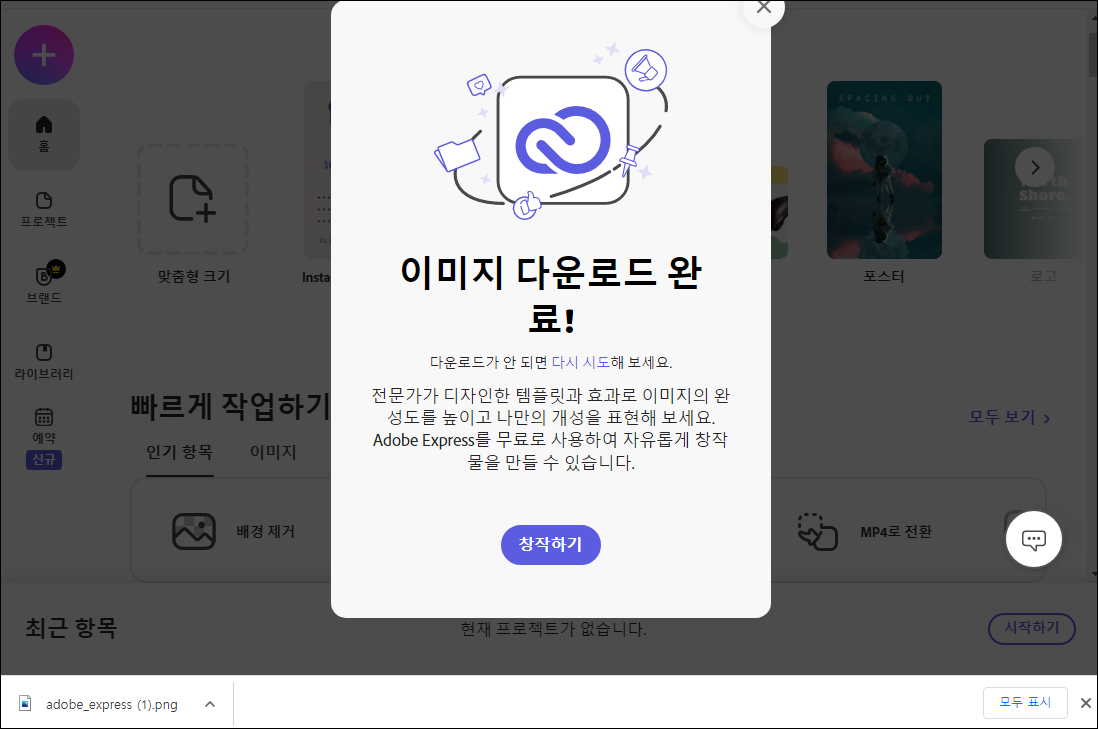Click the 모두 보기 link
This screenshot has width=1098, height=729.
pos(1009,417)
